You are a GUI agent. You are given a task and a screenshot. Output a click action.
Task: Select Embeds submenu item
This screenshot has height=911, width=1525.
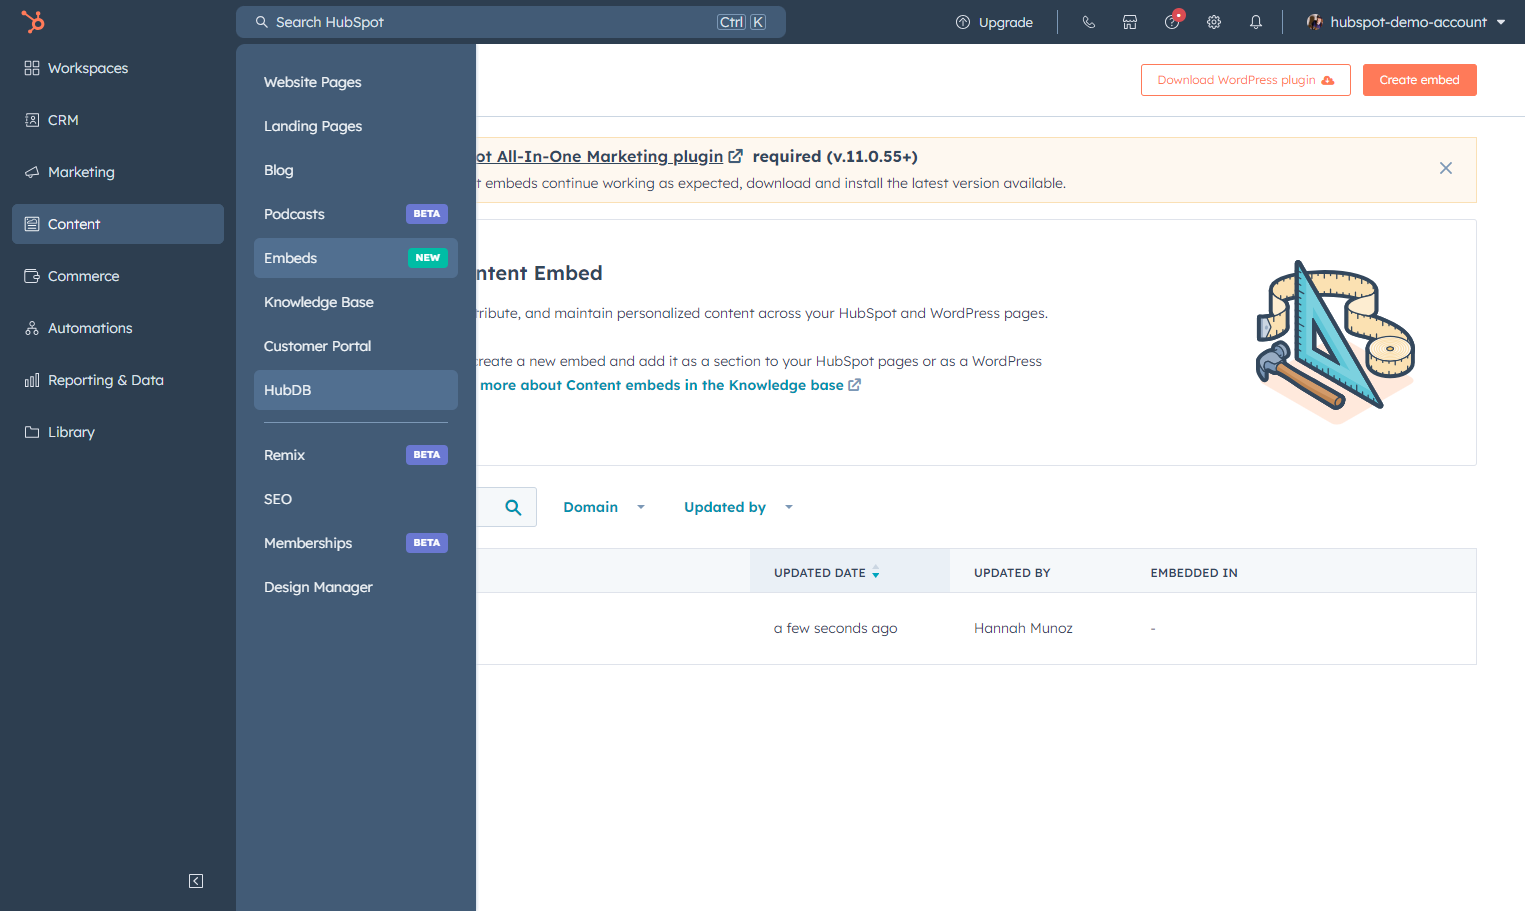click(x=356, y=258)
